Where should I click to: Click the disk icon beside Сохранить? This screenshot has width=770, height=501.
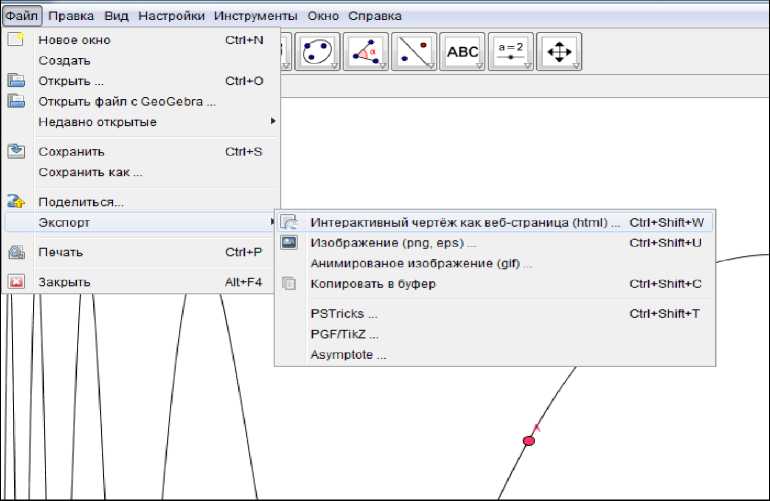16,151
